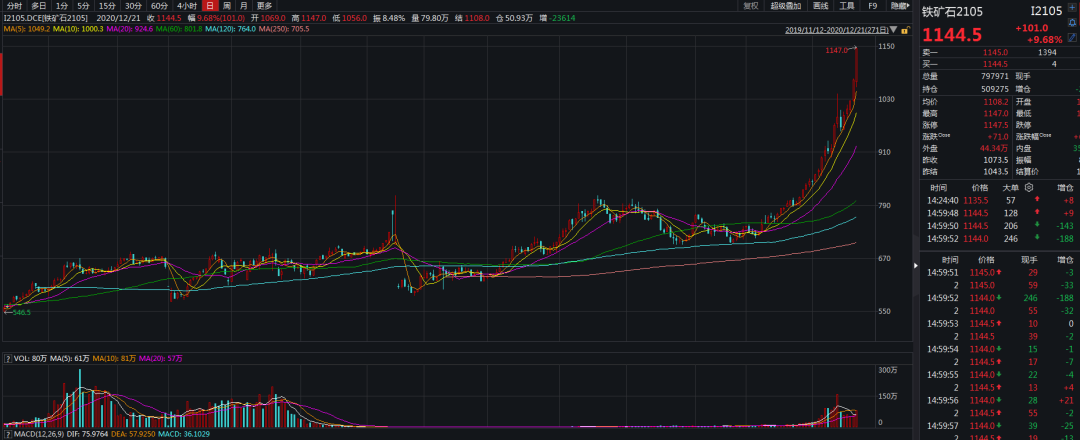Screen dimensions: 1080x440
Task: Click the 1147.0 high price marker on chart
Action: coord(836,50)
